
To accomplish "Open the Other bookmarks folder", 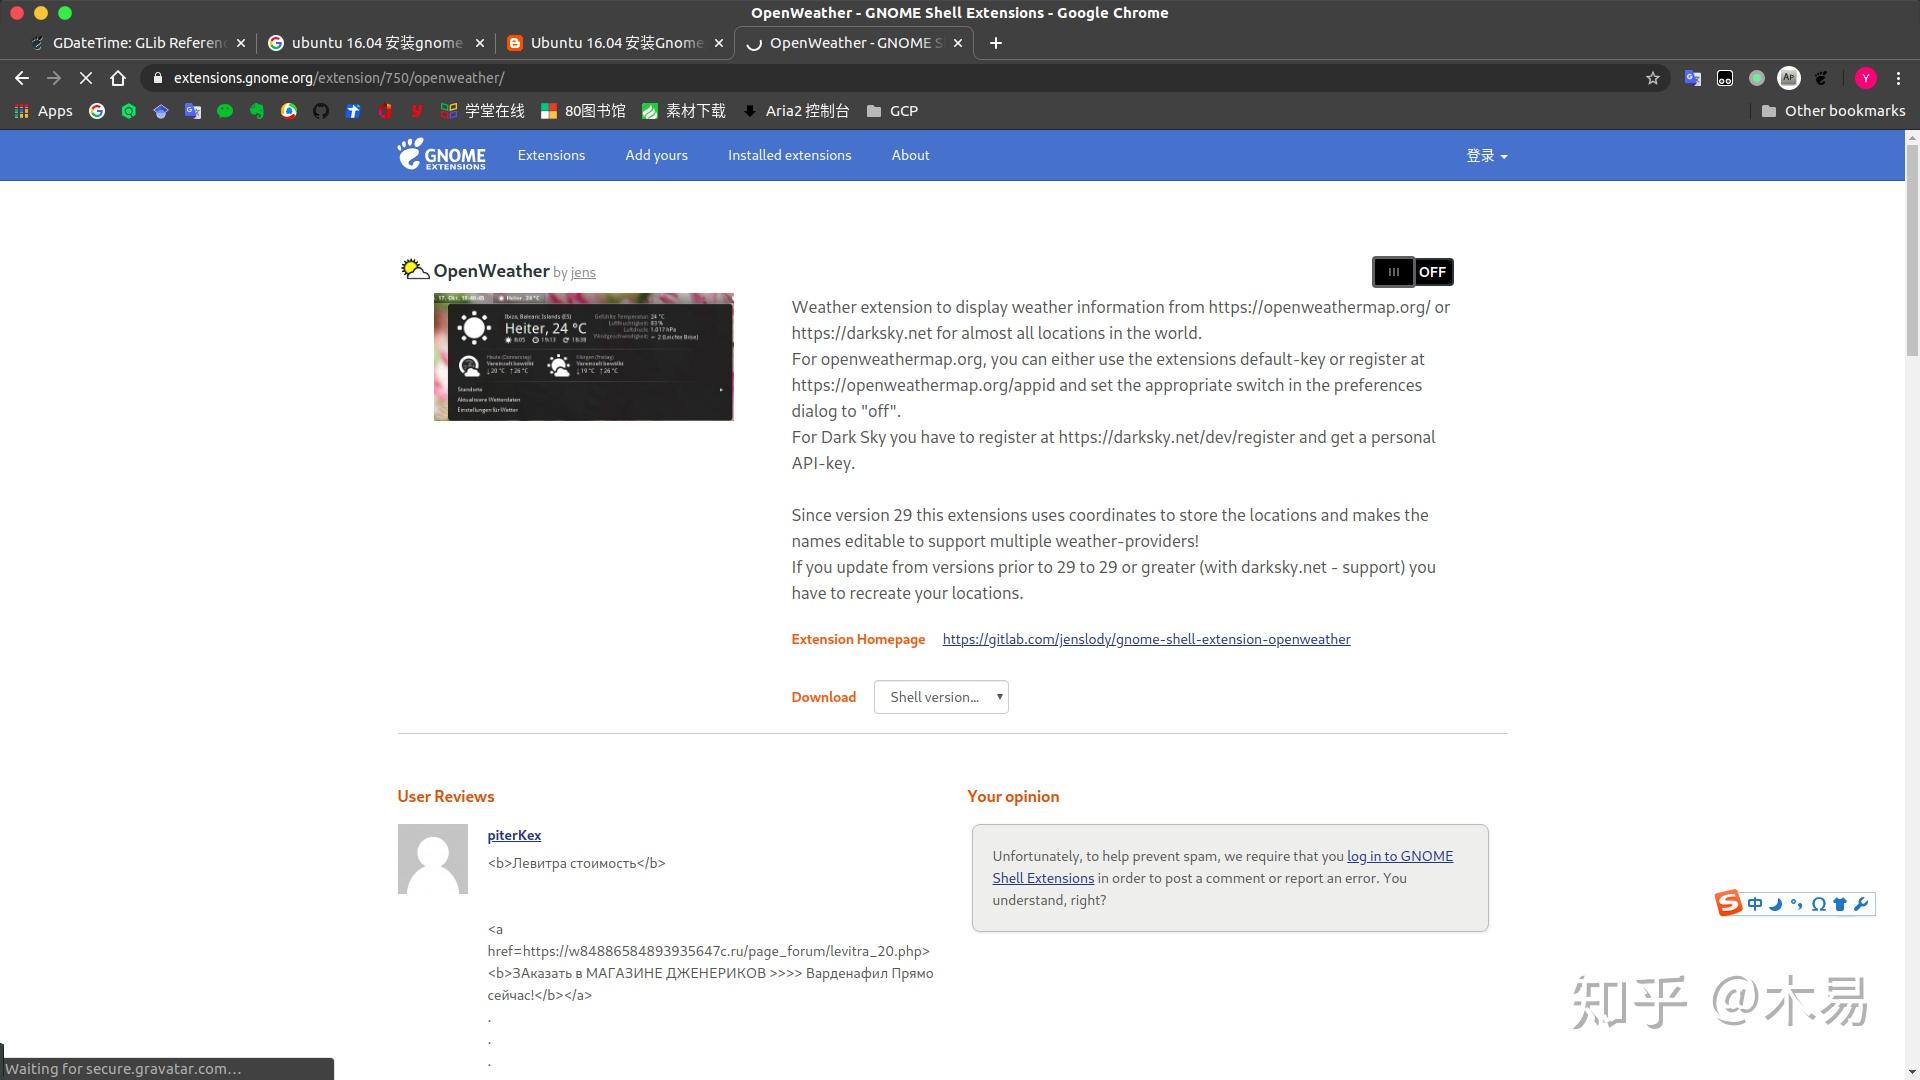I will click(x=1833, y=111).
